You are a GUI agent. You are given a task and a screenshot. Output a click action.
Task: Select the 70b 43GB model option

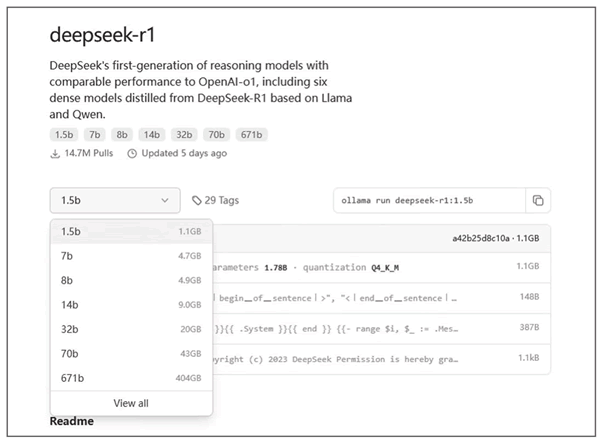coord(131,354)
